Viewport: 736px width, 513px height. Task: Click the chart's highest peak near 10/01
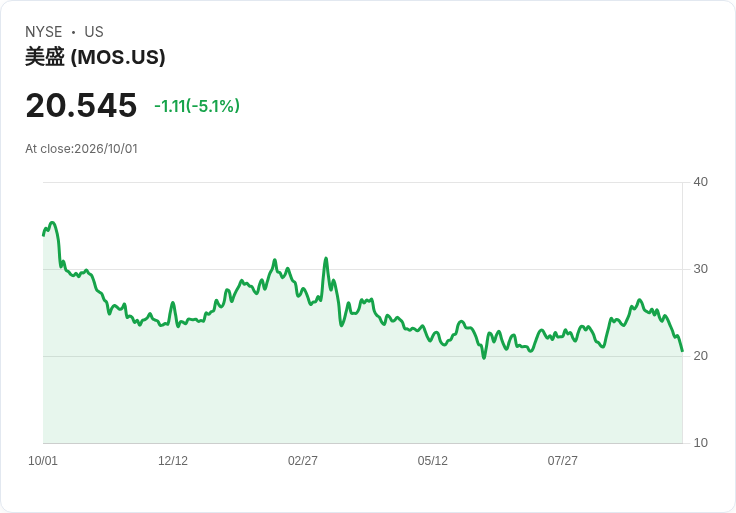pyautogui.click(x=52, y=223)
